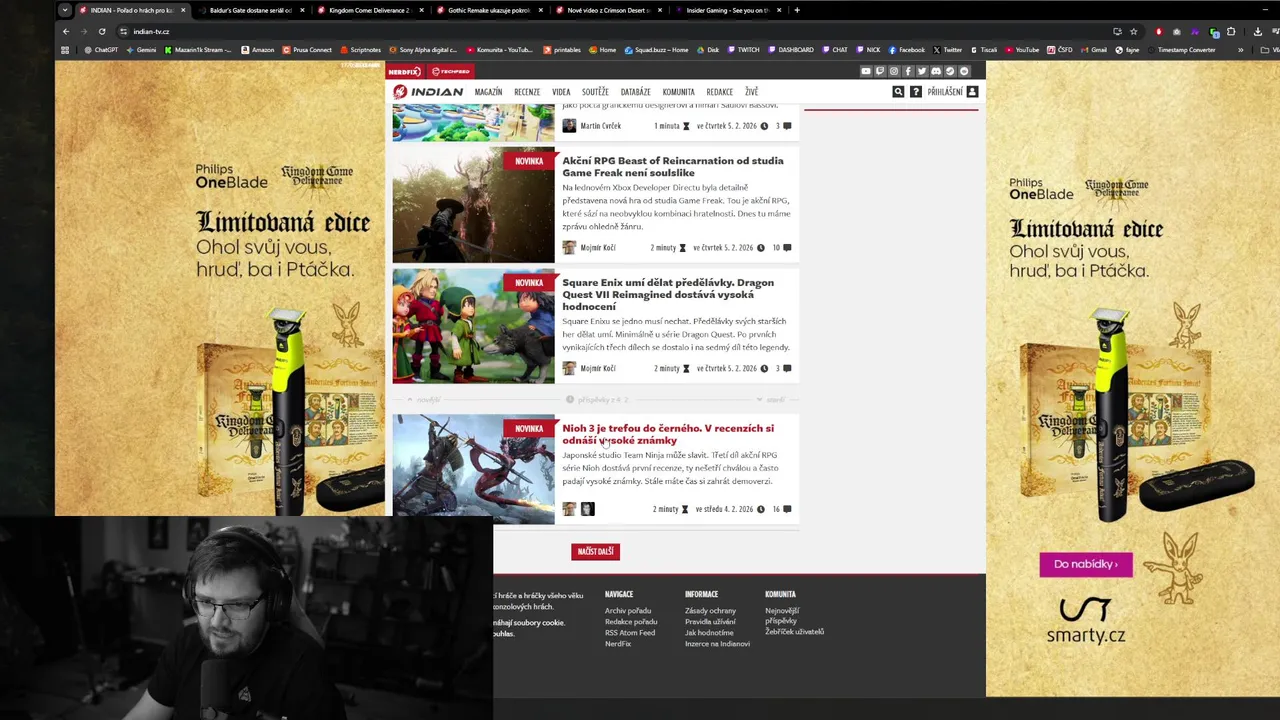Click Mojmír Kočí avatar on the Beast of Reincarnation article
Screen dimensions: 1280x720
[569, 248]
